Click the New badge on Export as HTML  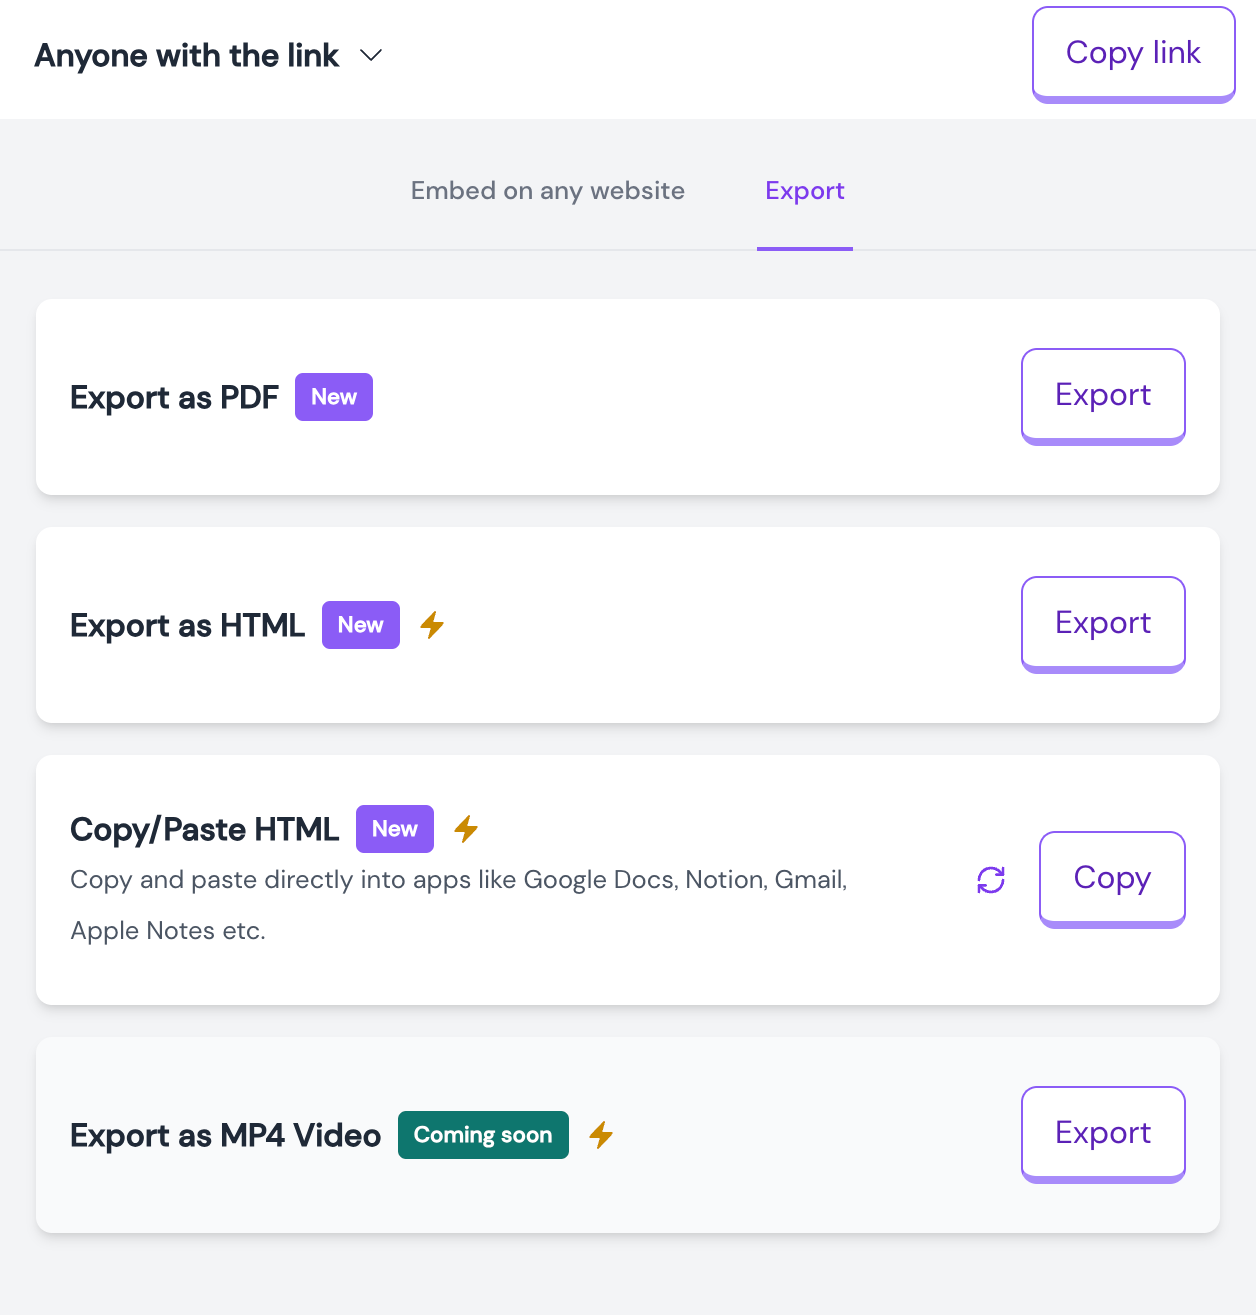(x=361, y=625)
